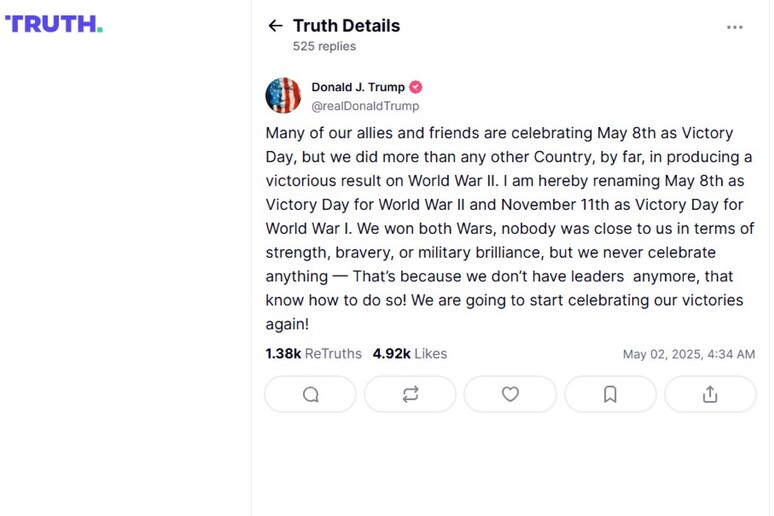Click the final word 'again!' in the post

[x=288, y=324]
